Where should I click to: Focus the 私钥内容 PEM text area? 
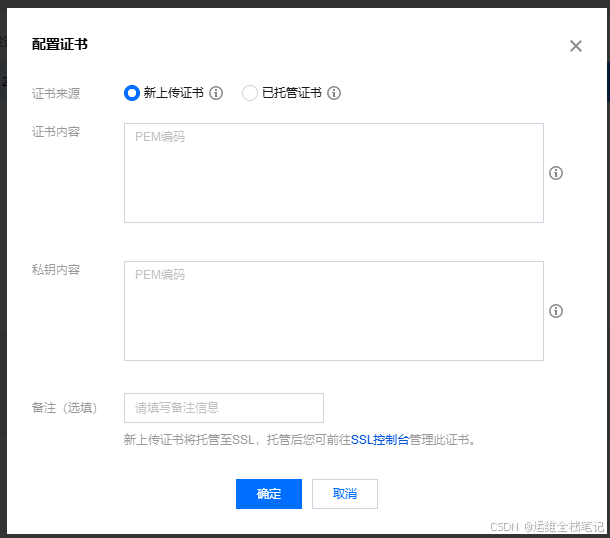coord(334,311)
